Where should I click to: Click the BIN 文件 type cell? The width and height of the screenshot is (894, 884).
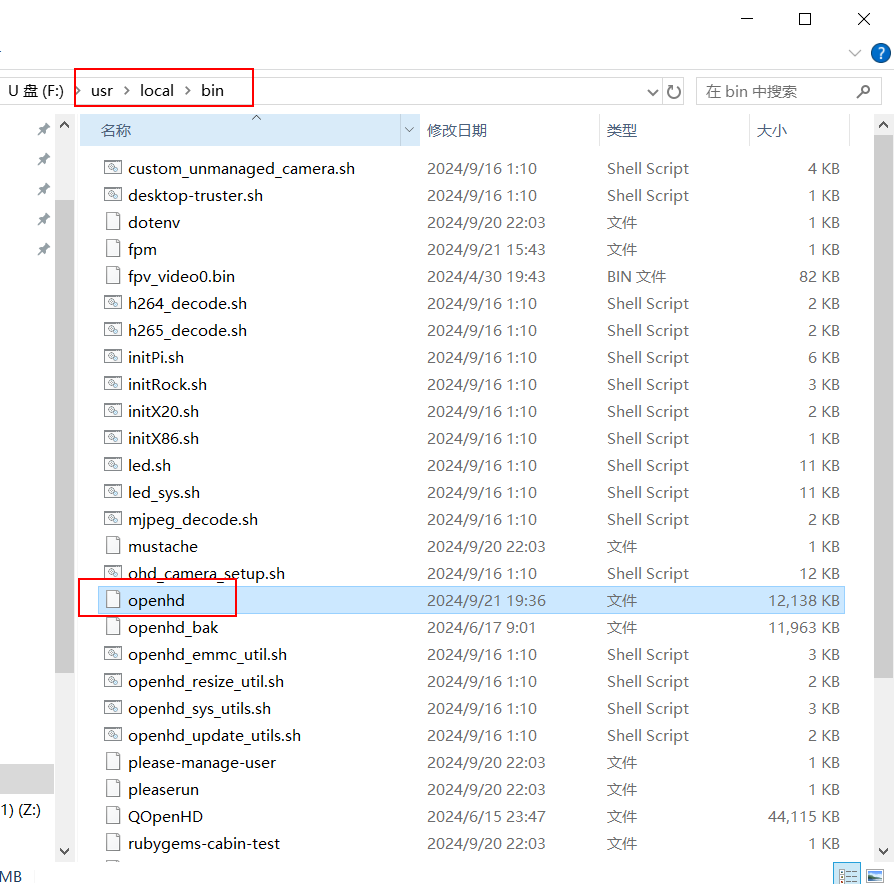tap(636, 277)
